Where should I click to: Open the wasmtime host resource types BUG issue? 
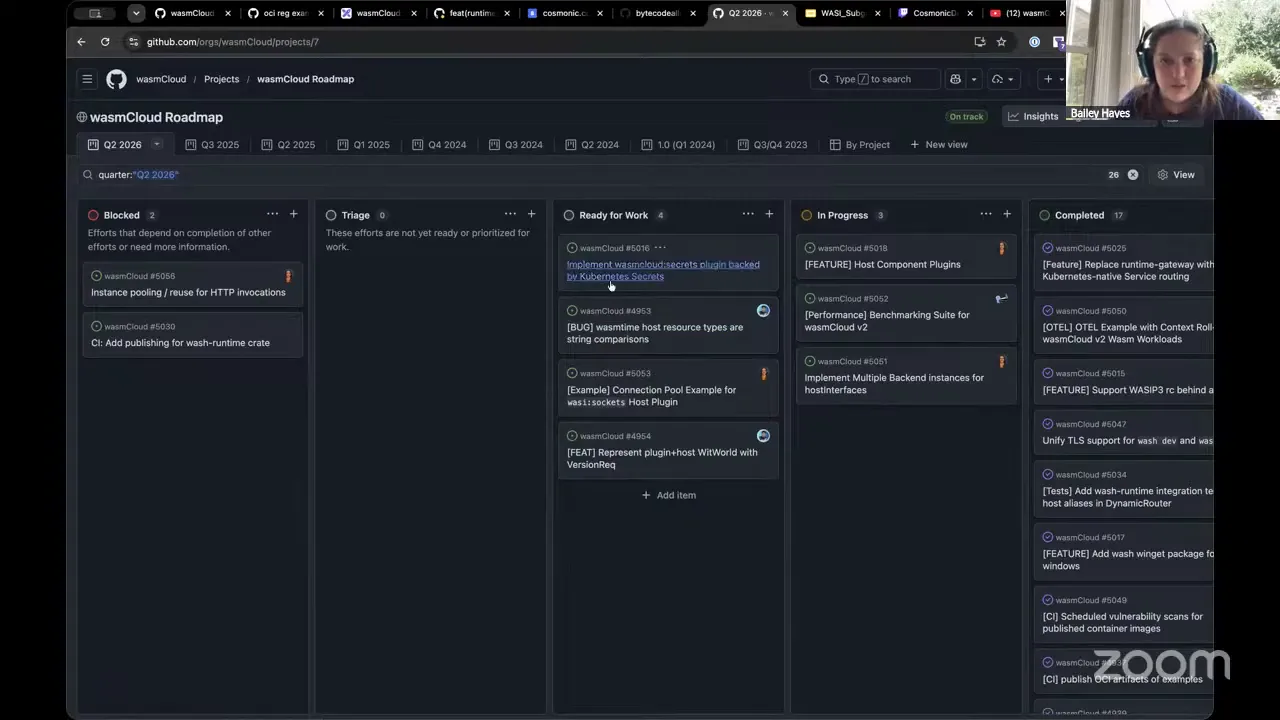pyautogui.click(x=655, y=333)
